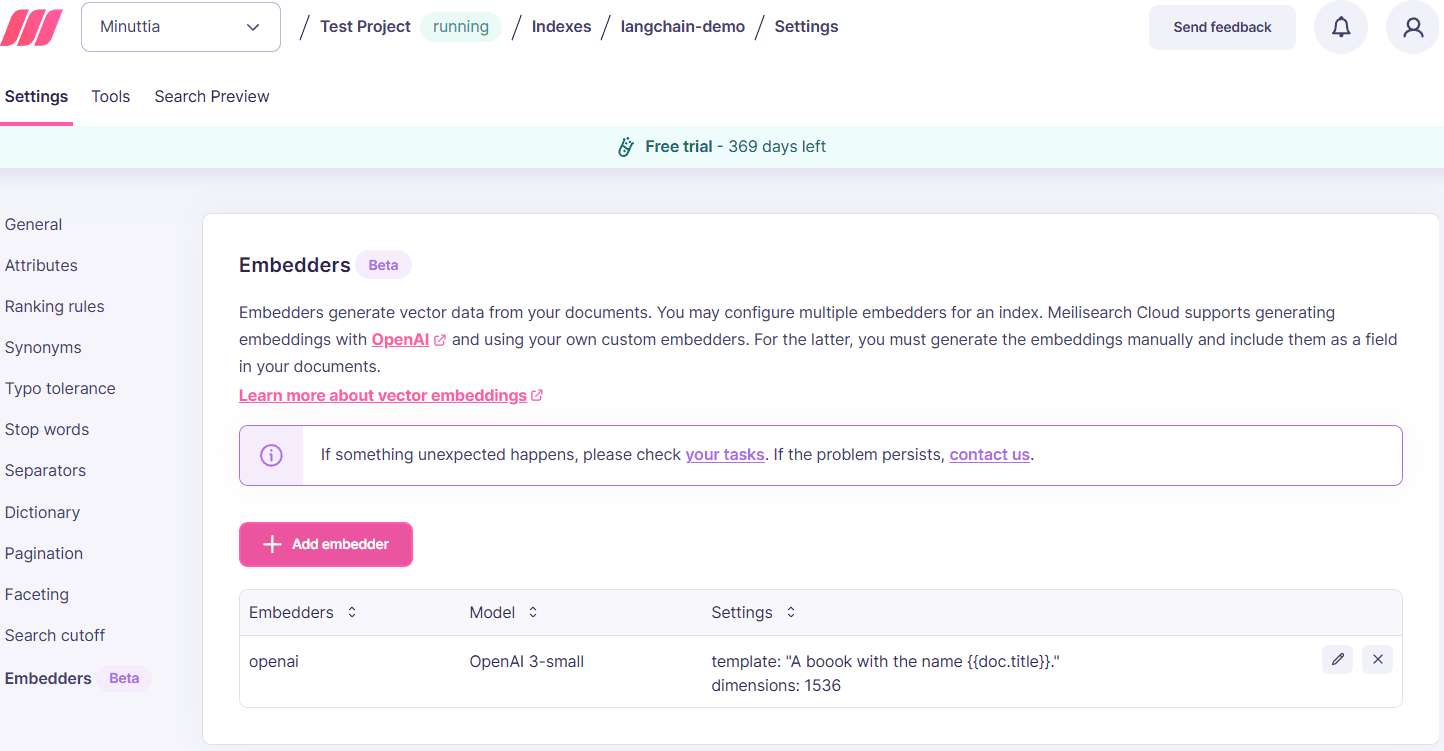Screen dimensions: 1444x751
Task: Open the notifications bell
Action: [1340, 27]
